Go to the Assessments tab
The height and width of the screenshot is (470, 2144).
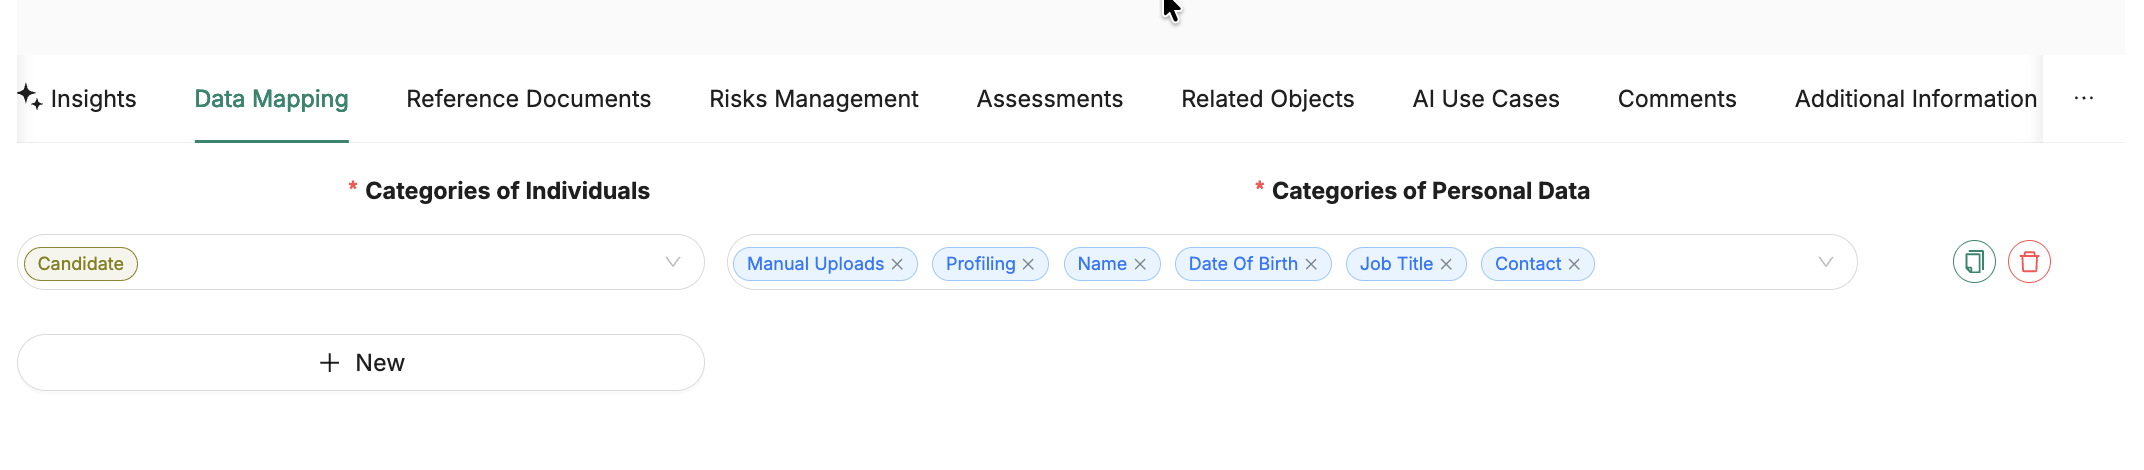coord(1050,99)
